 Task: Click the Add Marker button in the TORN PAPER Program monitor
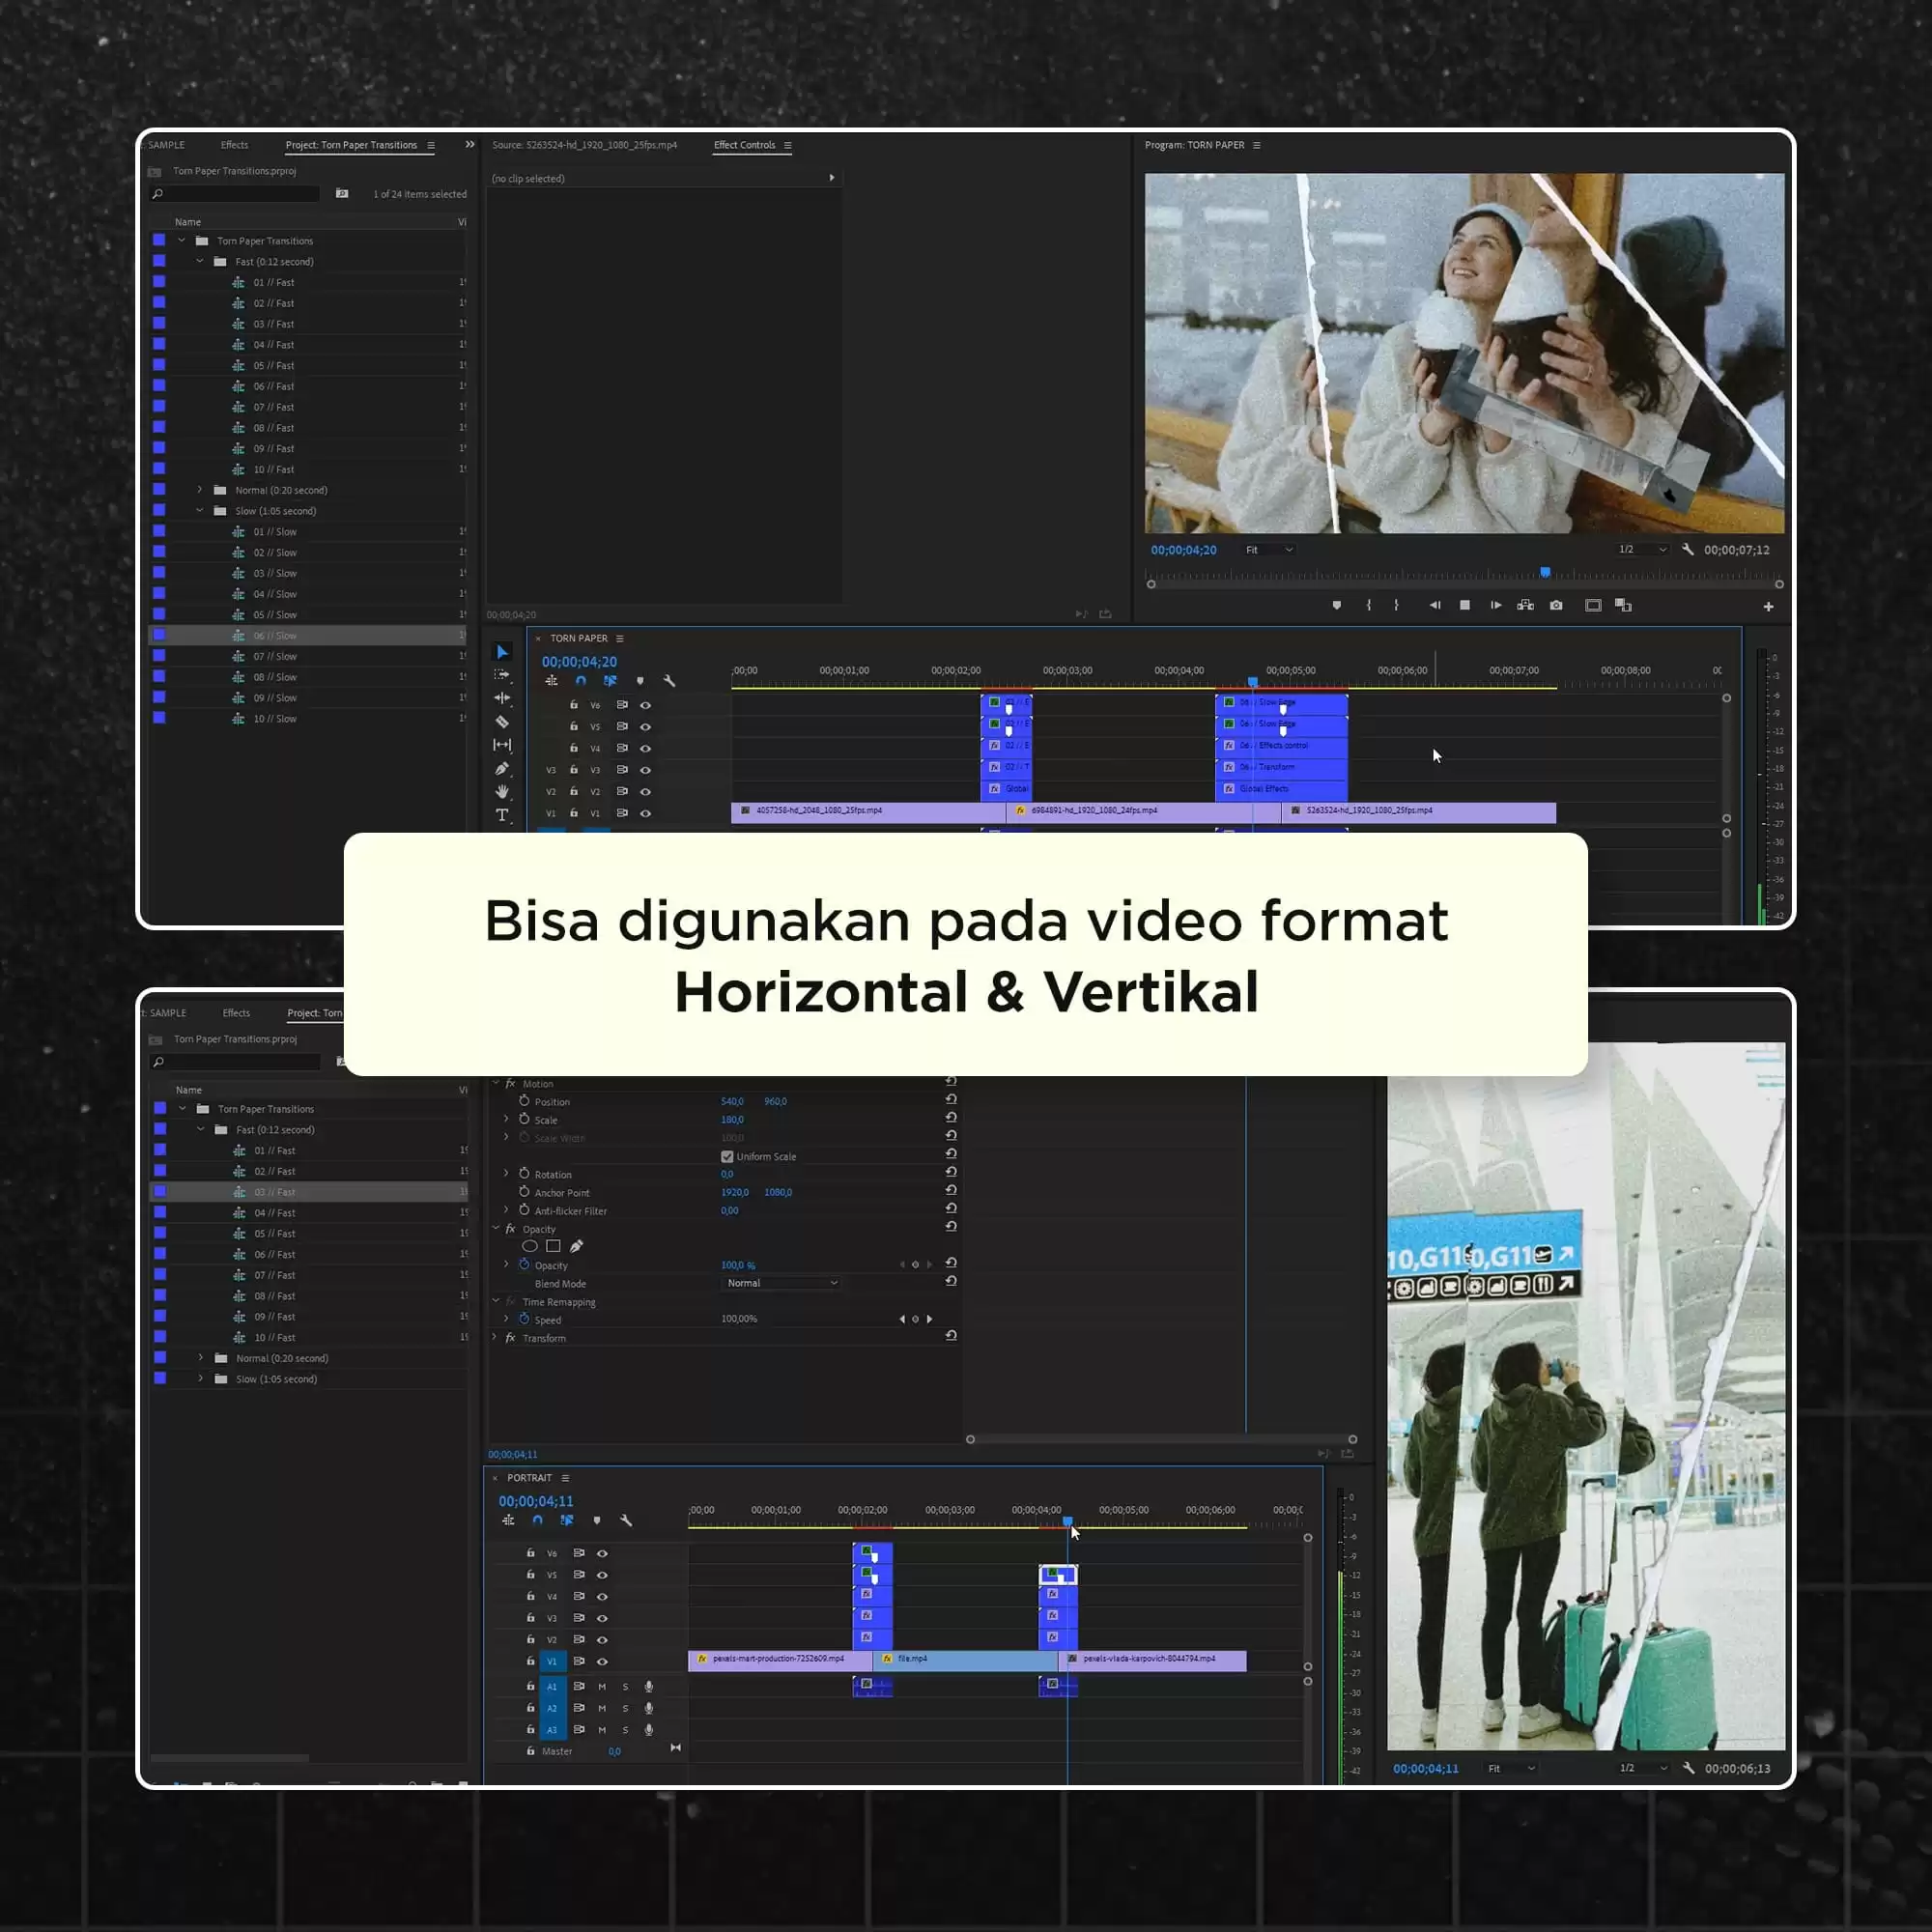1337,605
